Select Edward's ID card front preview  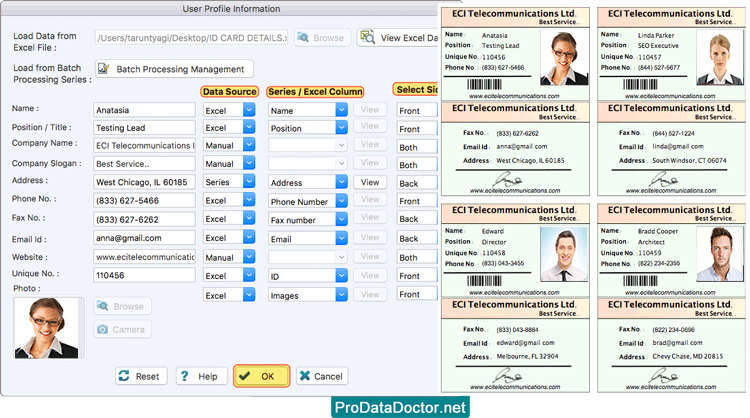tap(515, 250)
